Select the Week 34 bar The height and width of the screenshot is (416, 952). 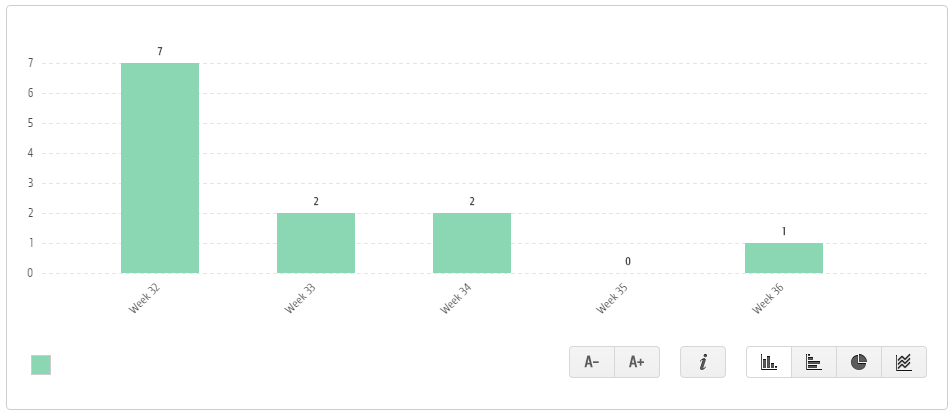(x=472, y=243)
